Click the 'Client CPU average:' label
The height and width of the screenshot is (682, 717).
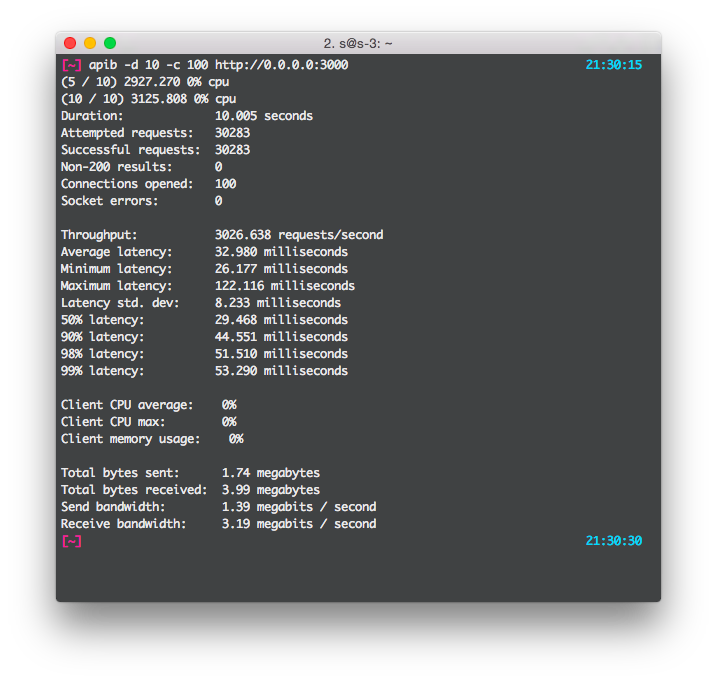(x=127, y=405)
